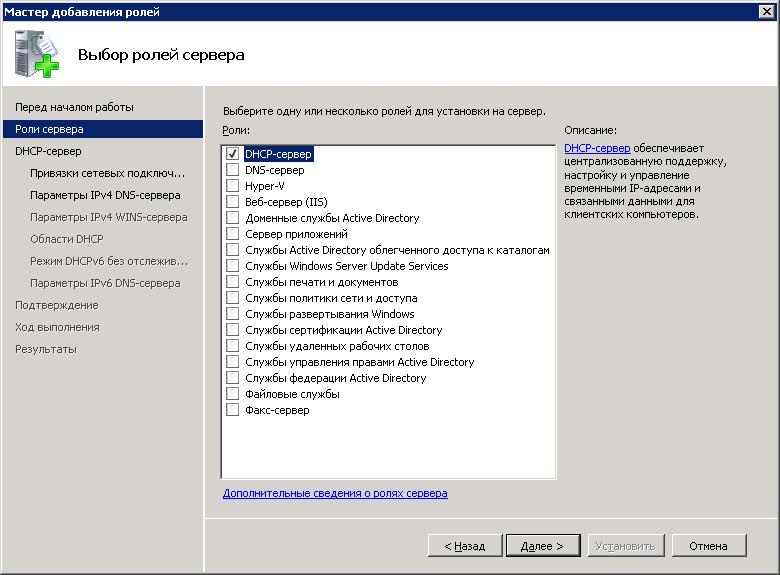Select Доменные службы Active Directory role label

332,218
